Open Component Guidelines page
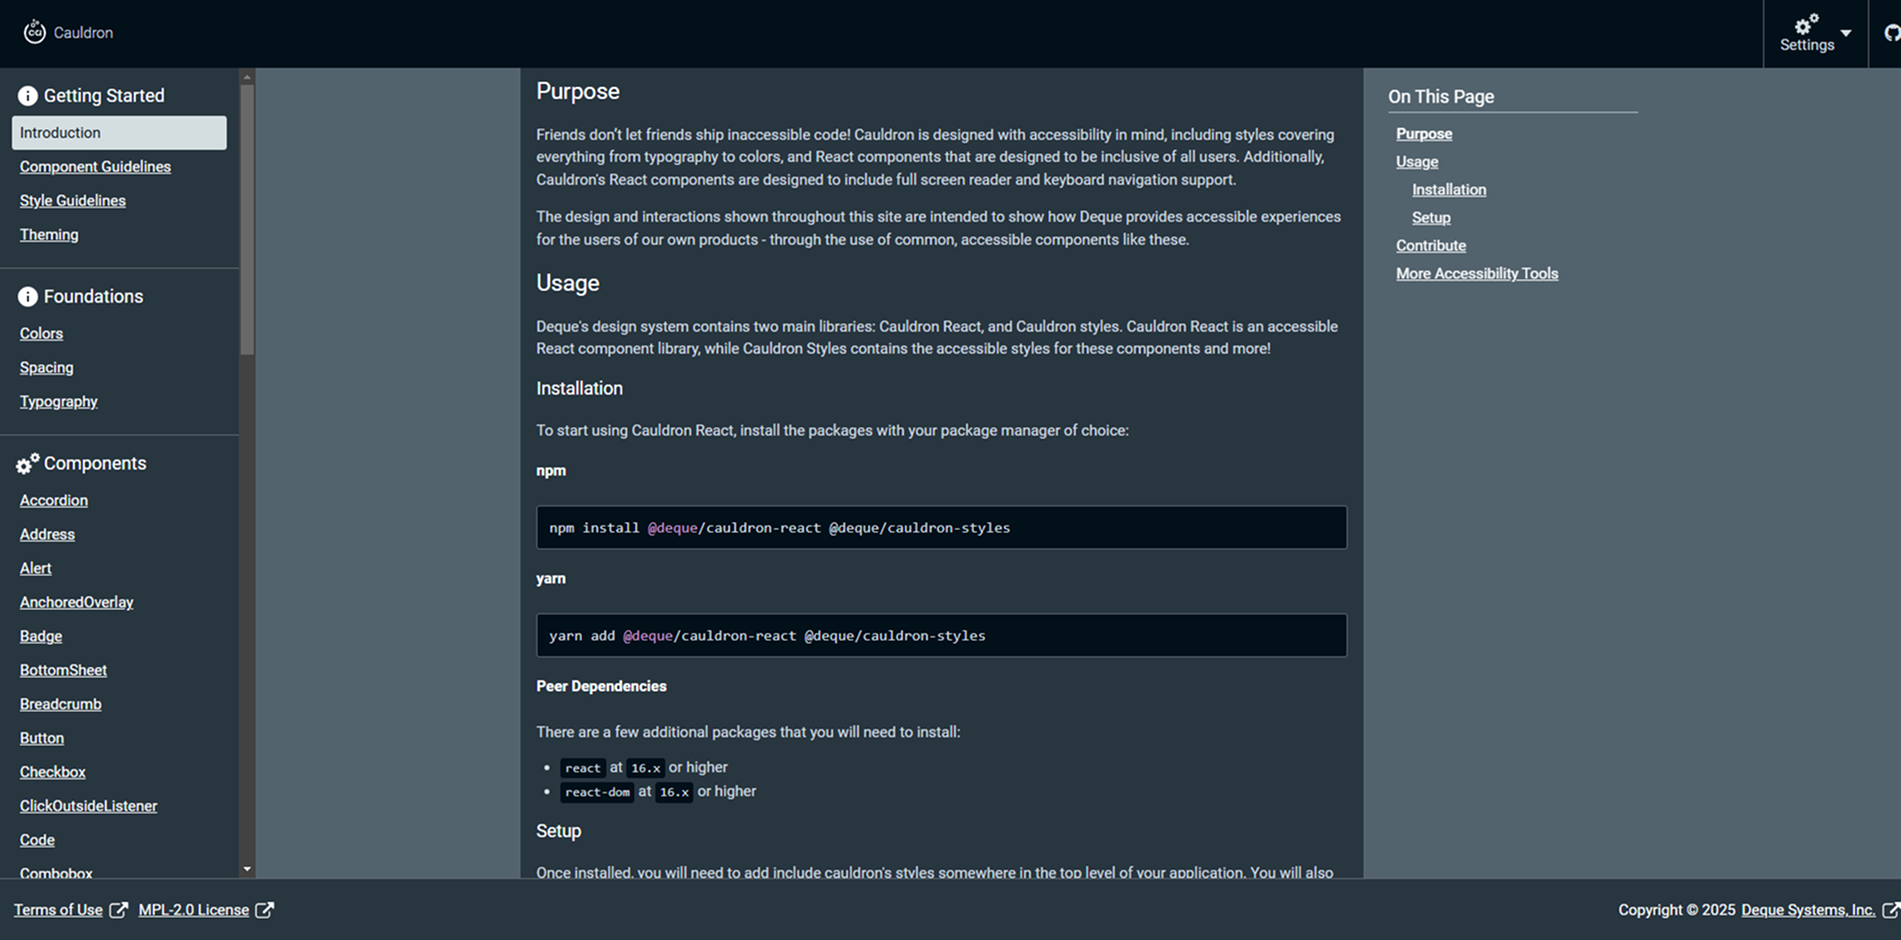 tap(95, 167)
